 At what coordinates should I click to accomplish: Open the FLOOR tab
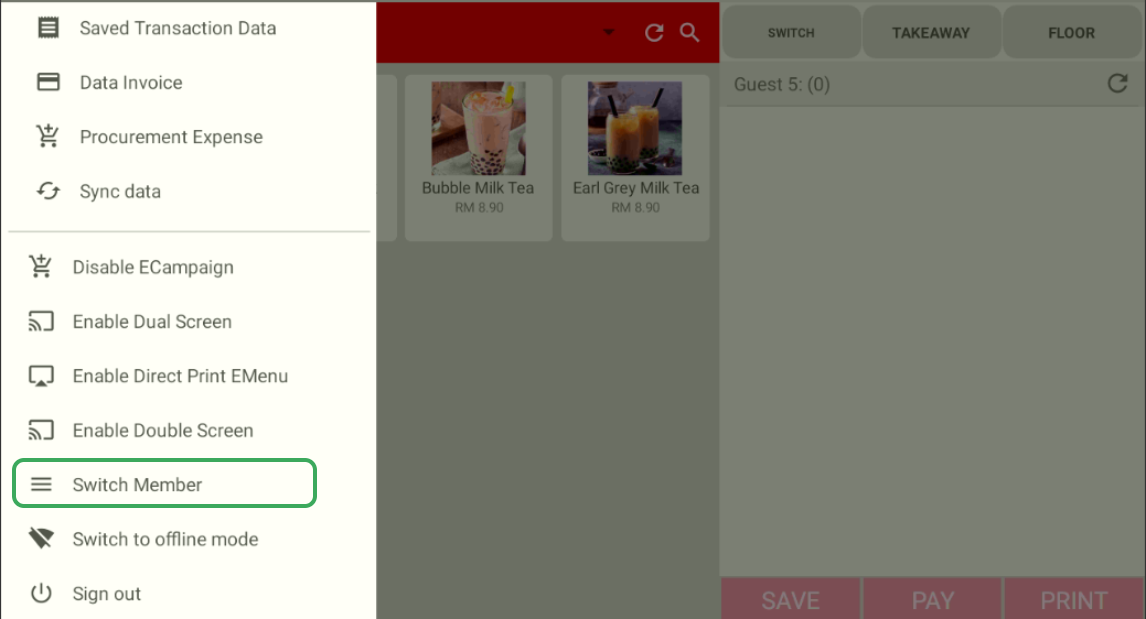[1071, 32]
